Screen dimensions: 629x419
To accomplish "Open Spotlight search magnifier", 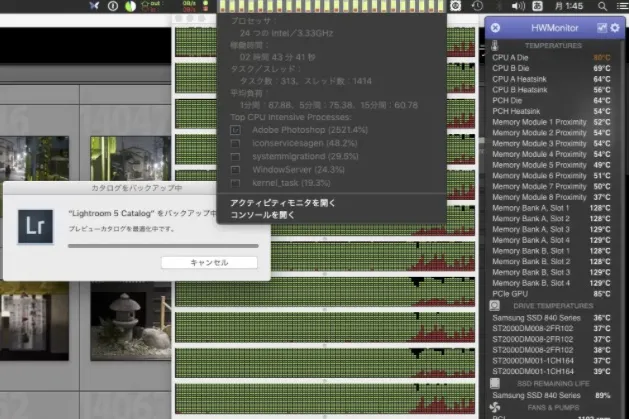I will point(602,6).
